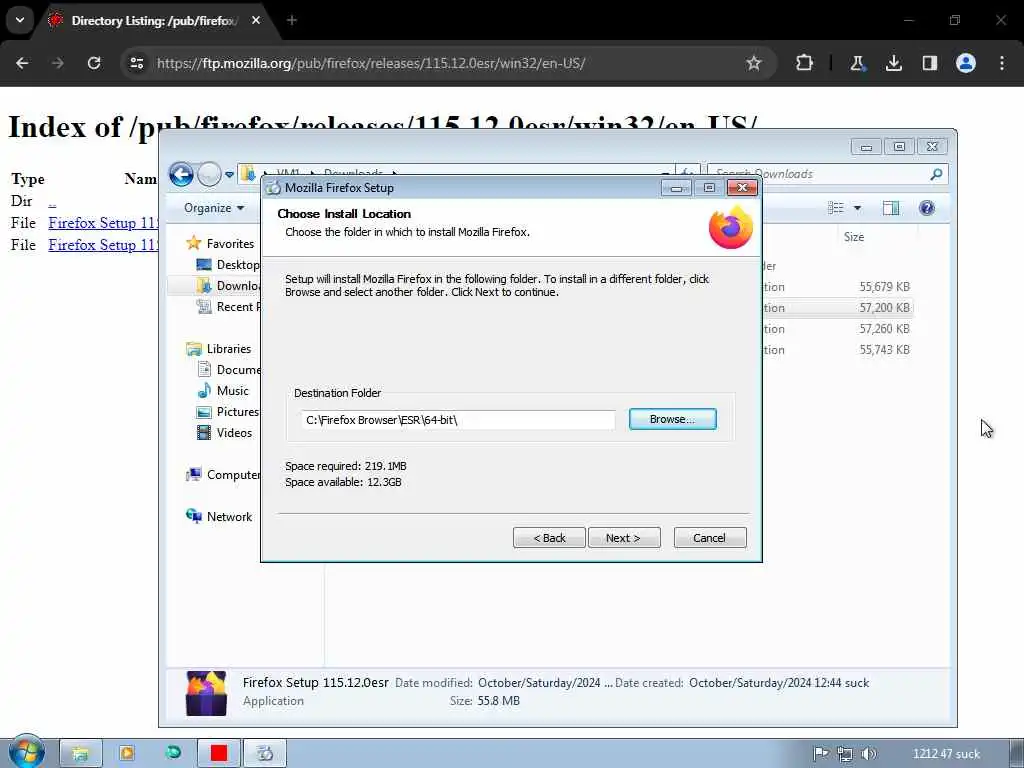Screen dimensions: 1024x768
Task: Select Libraries in Explorer navigation pane
Action: [219, 349]
